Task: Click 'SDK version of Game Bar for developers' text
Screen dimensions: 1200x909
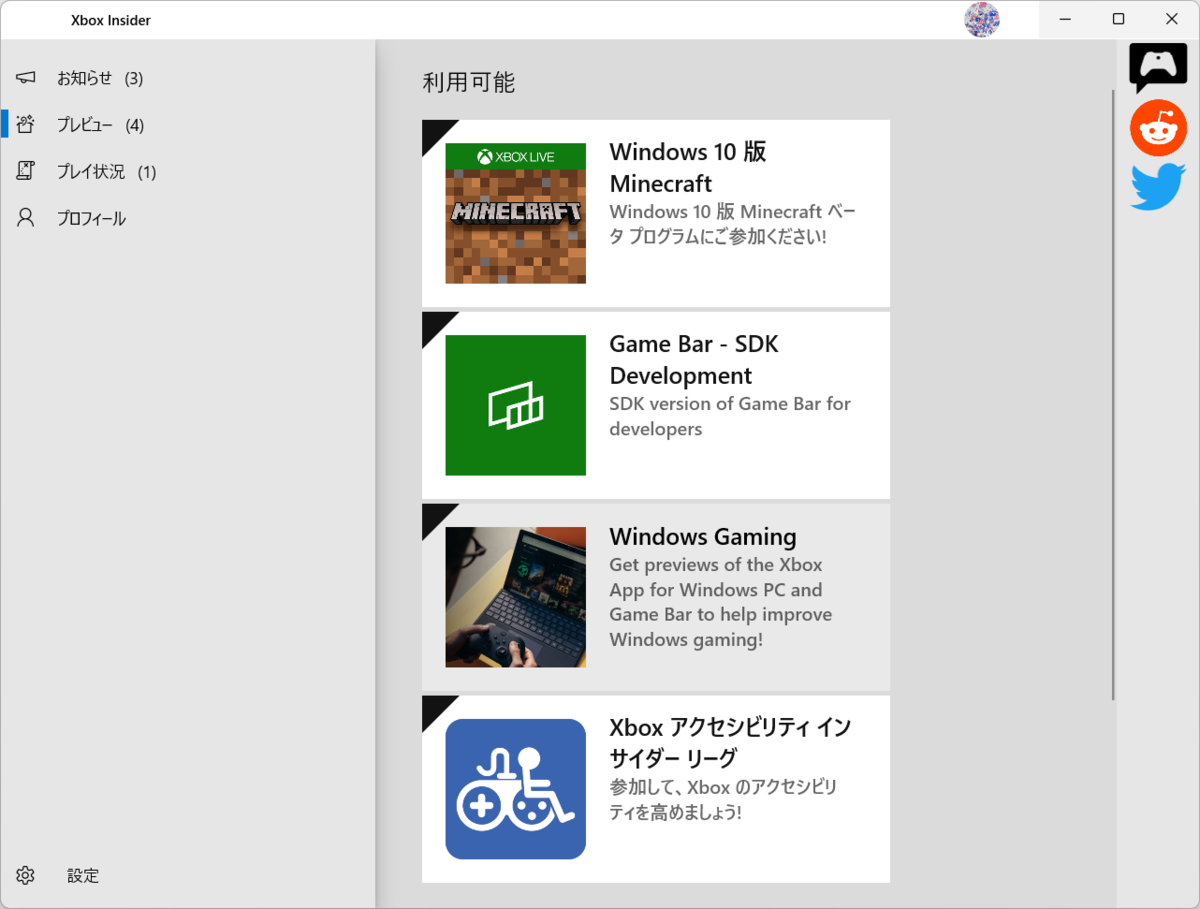Action: click(730, 416)
